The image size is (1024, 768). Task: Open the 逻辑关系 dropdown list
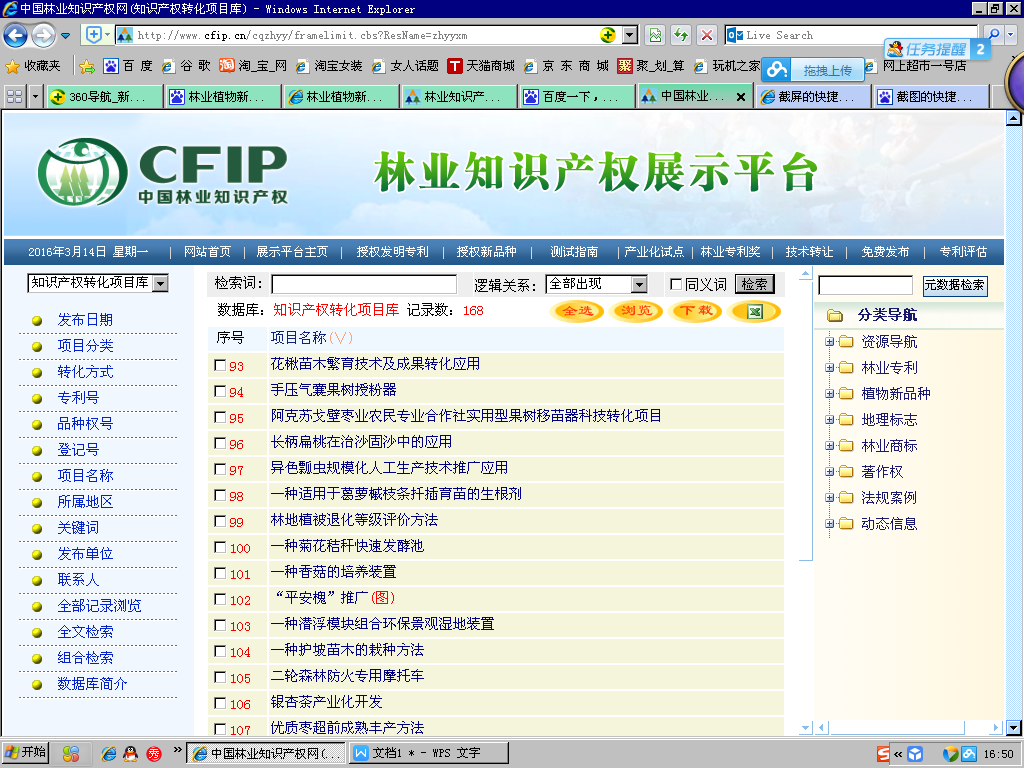tap(639, 285)
